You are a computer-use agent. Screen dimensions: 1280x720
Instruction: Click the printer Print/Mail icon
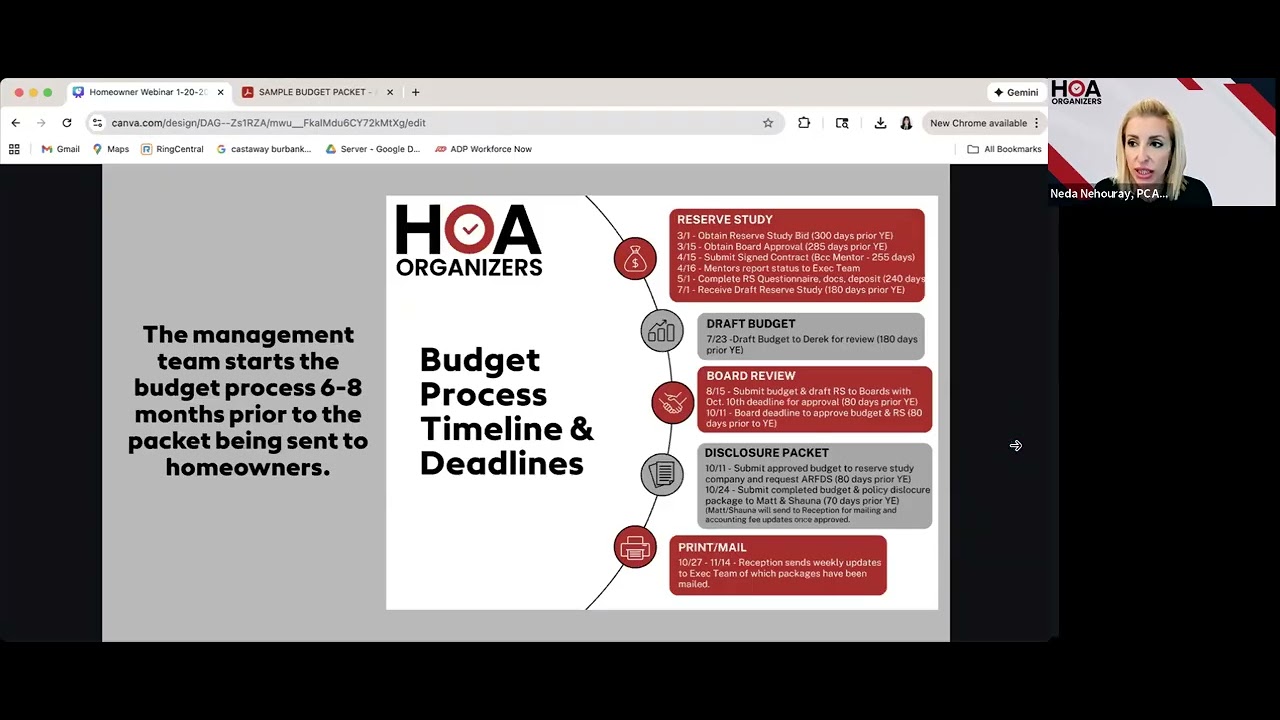coord(635,547)
